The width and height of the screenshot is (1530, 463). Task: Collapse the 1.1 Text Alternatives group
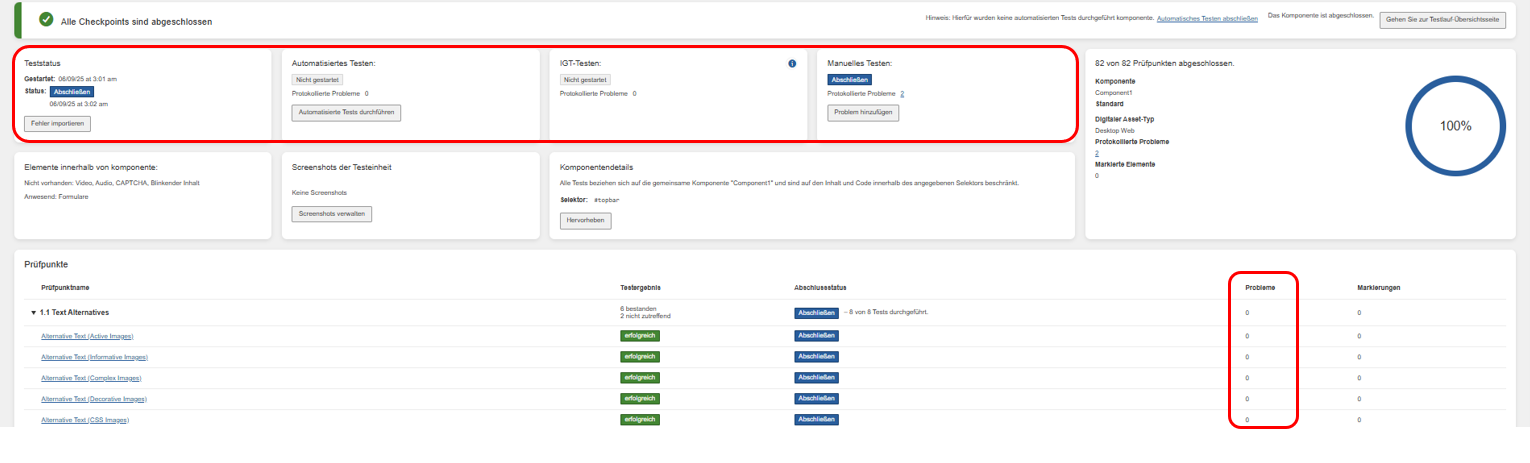click(x=33, y=313)
